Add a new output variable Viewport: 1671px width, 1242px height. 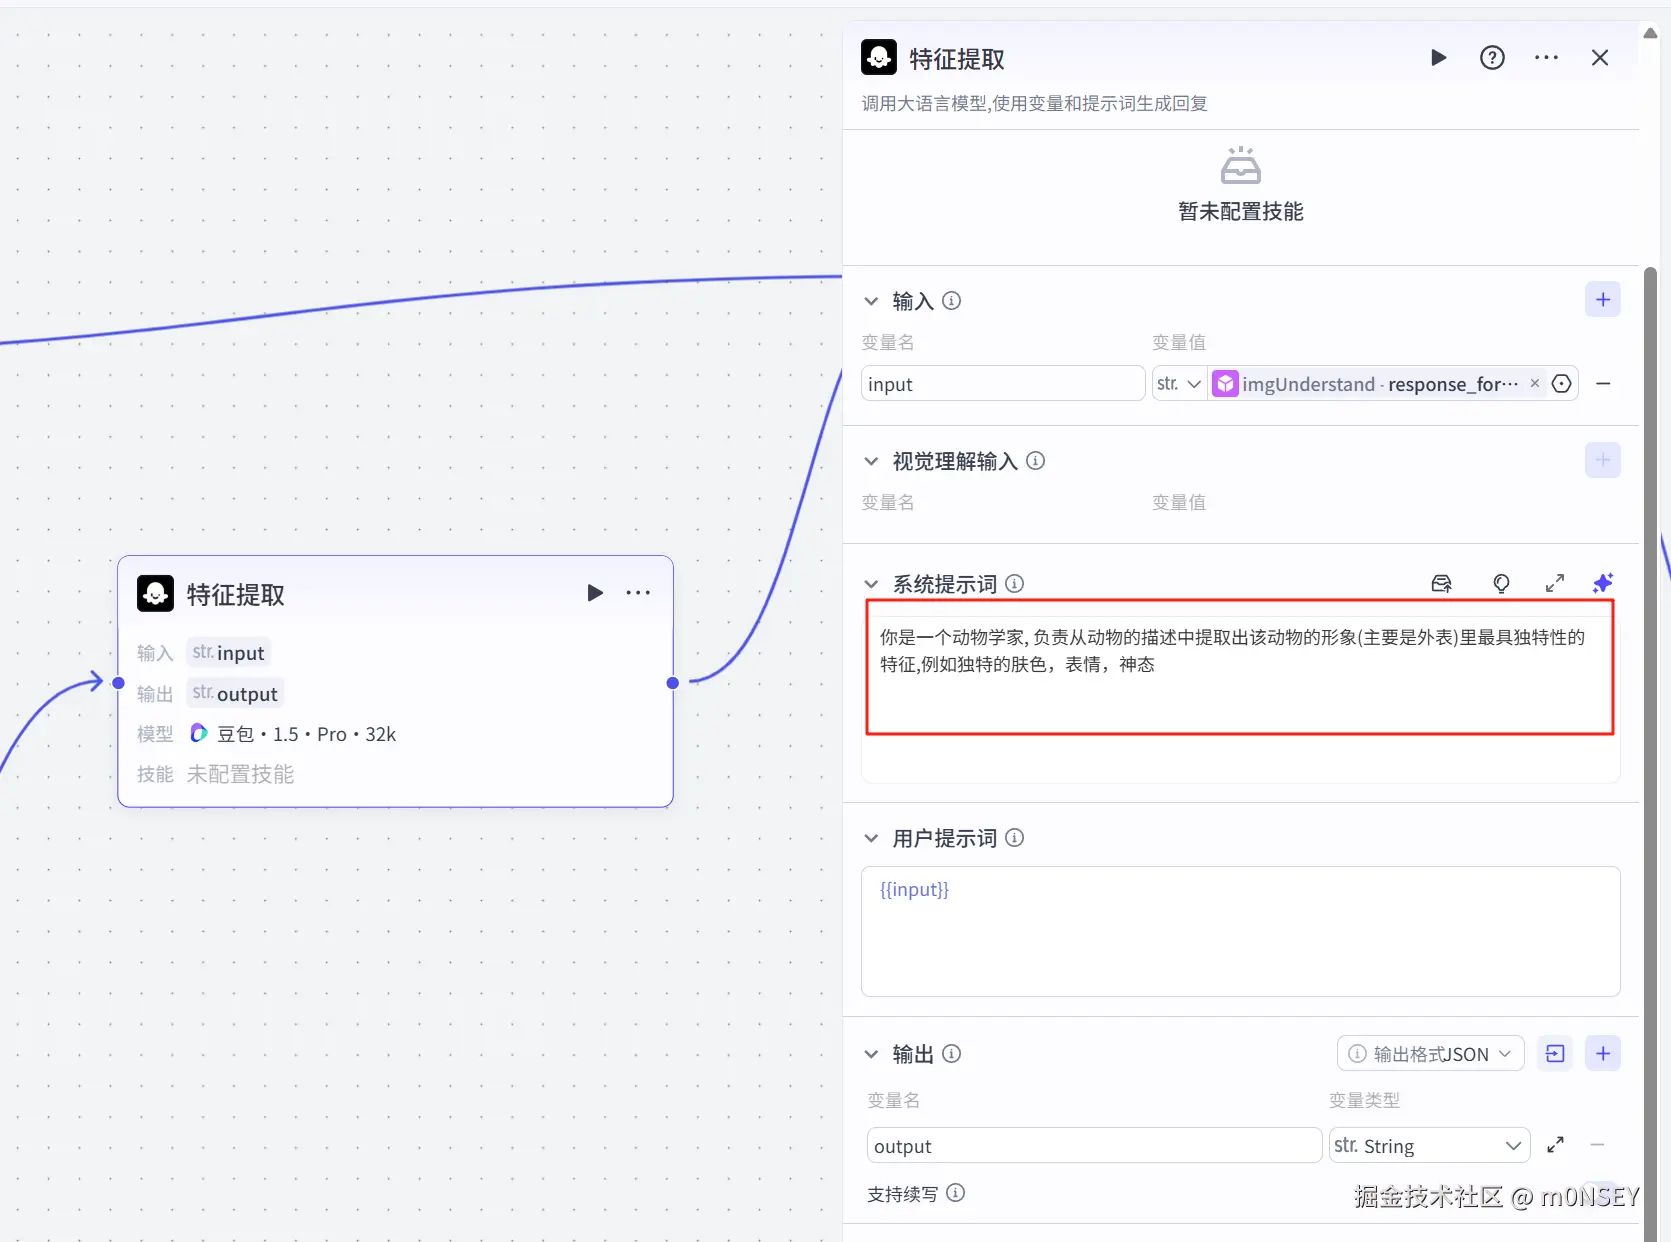pos(1603,1054)
